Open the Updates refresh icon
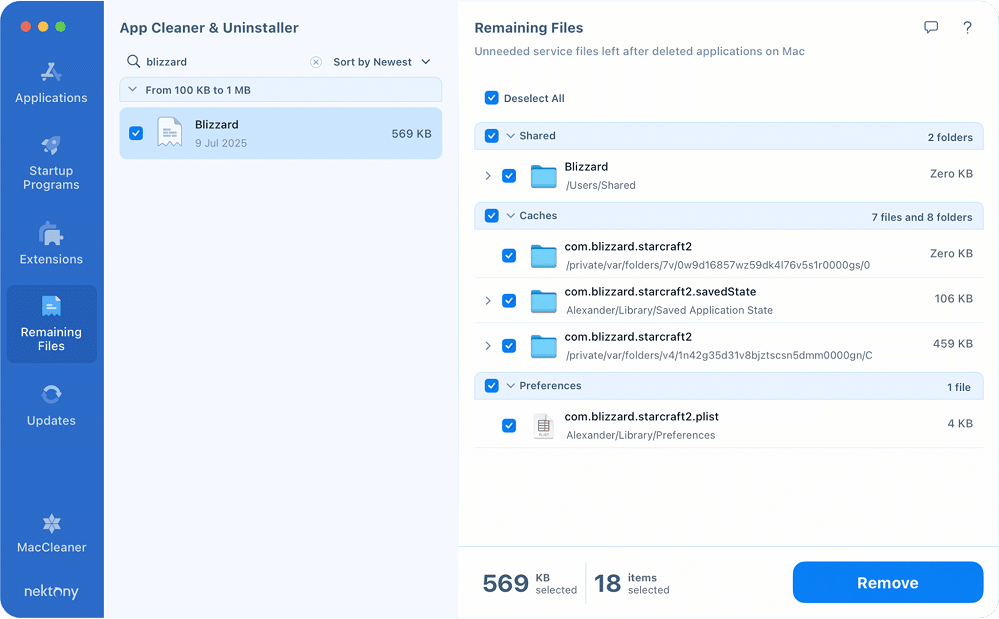Screen dimensions: 999x619 [x=51, y=395]
